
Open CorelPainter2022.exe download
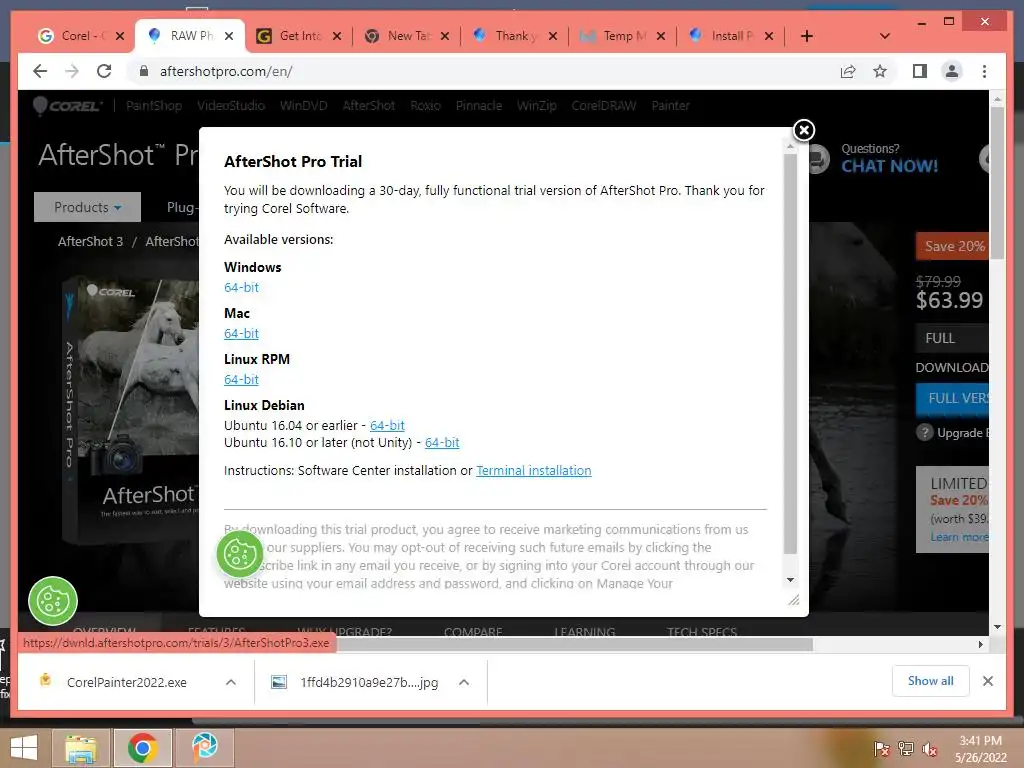[127, 682]
